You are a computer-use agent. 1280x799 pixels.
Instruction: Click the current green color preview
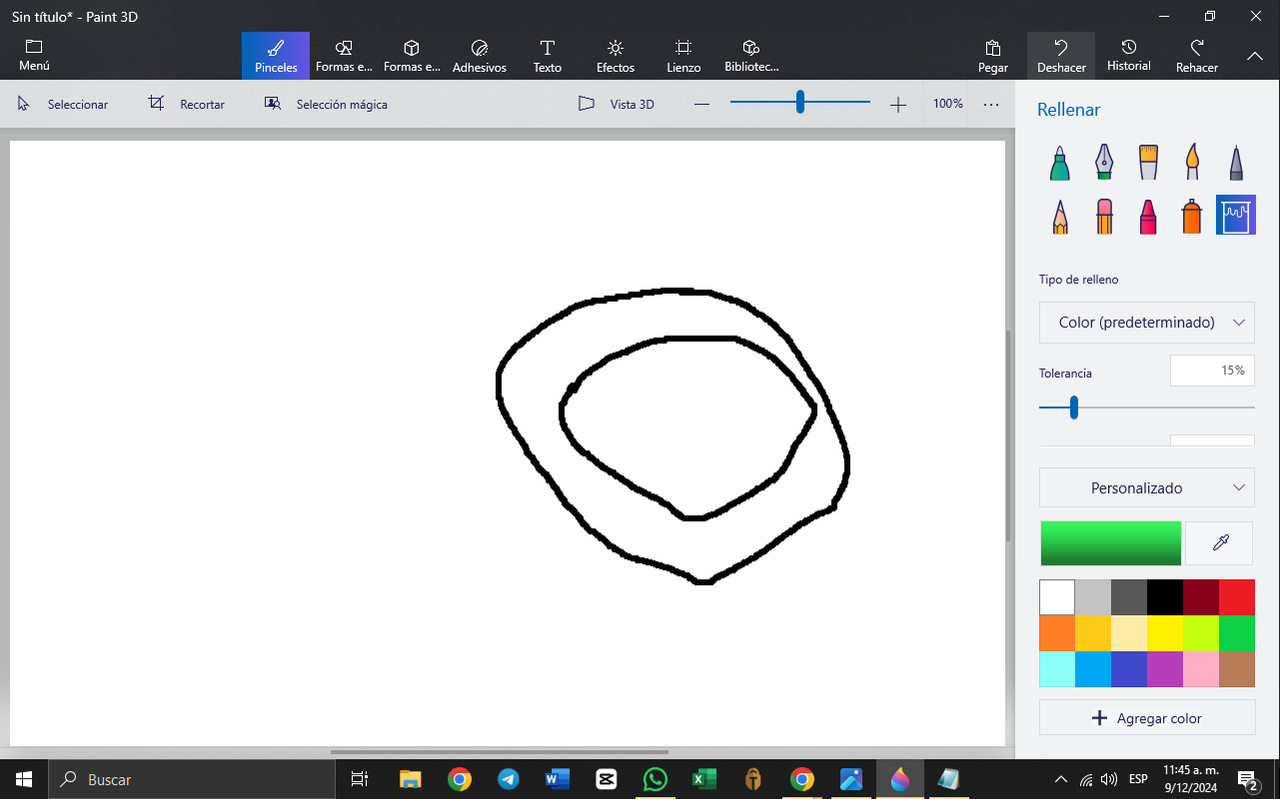point(1111,543)
